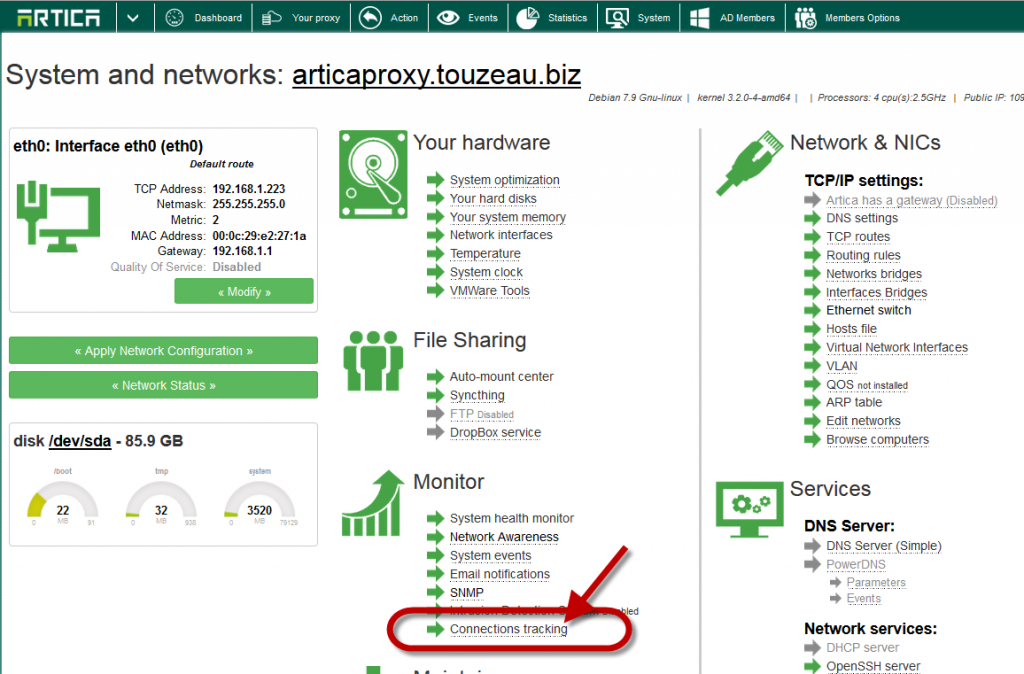Open Network interfaces link
The width and height of the screenshot is (1024, 674).
(501, 234)
